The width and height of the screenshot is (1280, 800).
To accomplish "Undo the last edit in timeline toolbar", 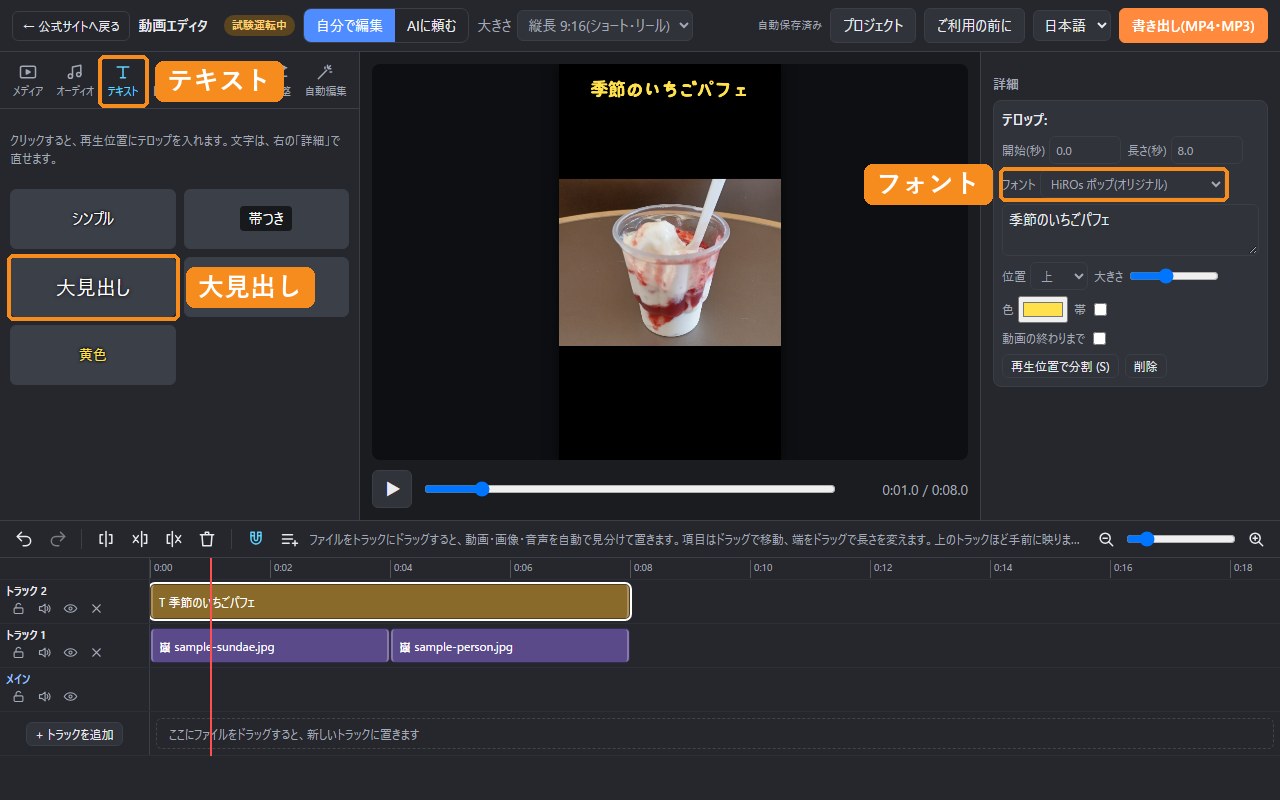I will click(x=24, y=539).
